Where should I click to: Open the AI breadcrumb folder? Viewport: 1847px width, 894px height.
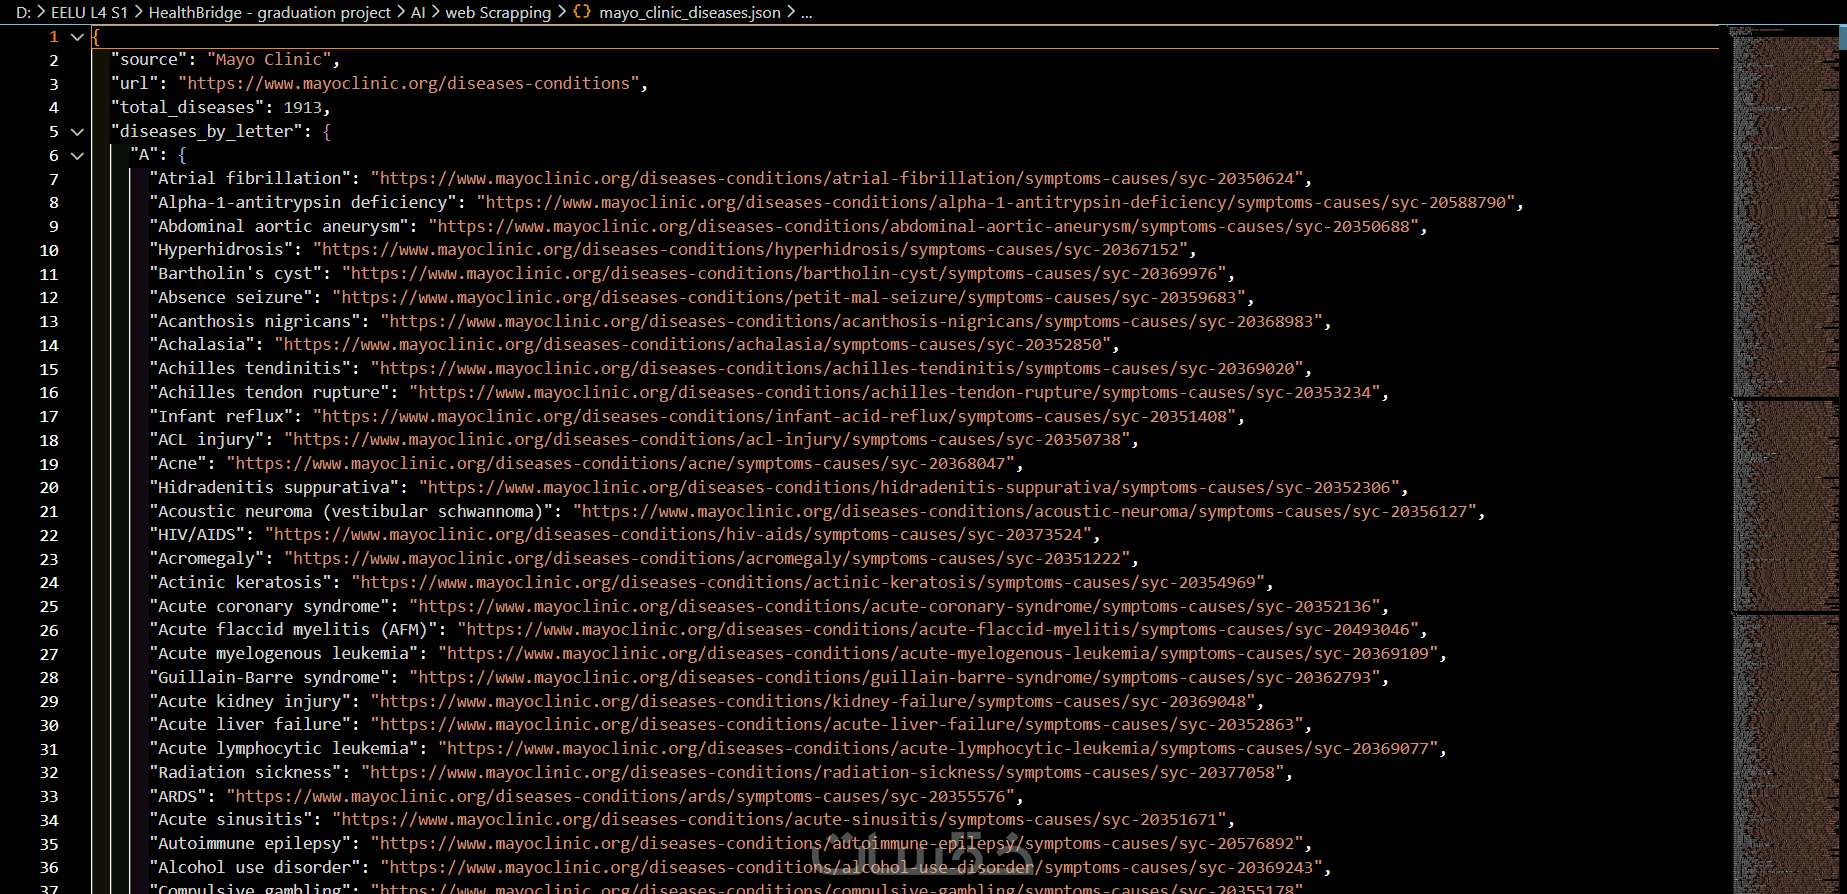[418, 12]
